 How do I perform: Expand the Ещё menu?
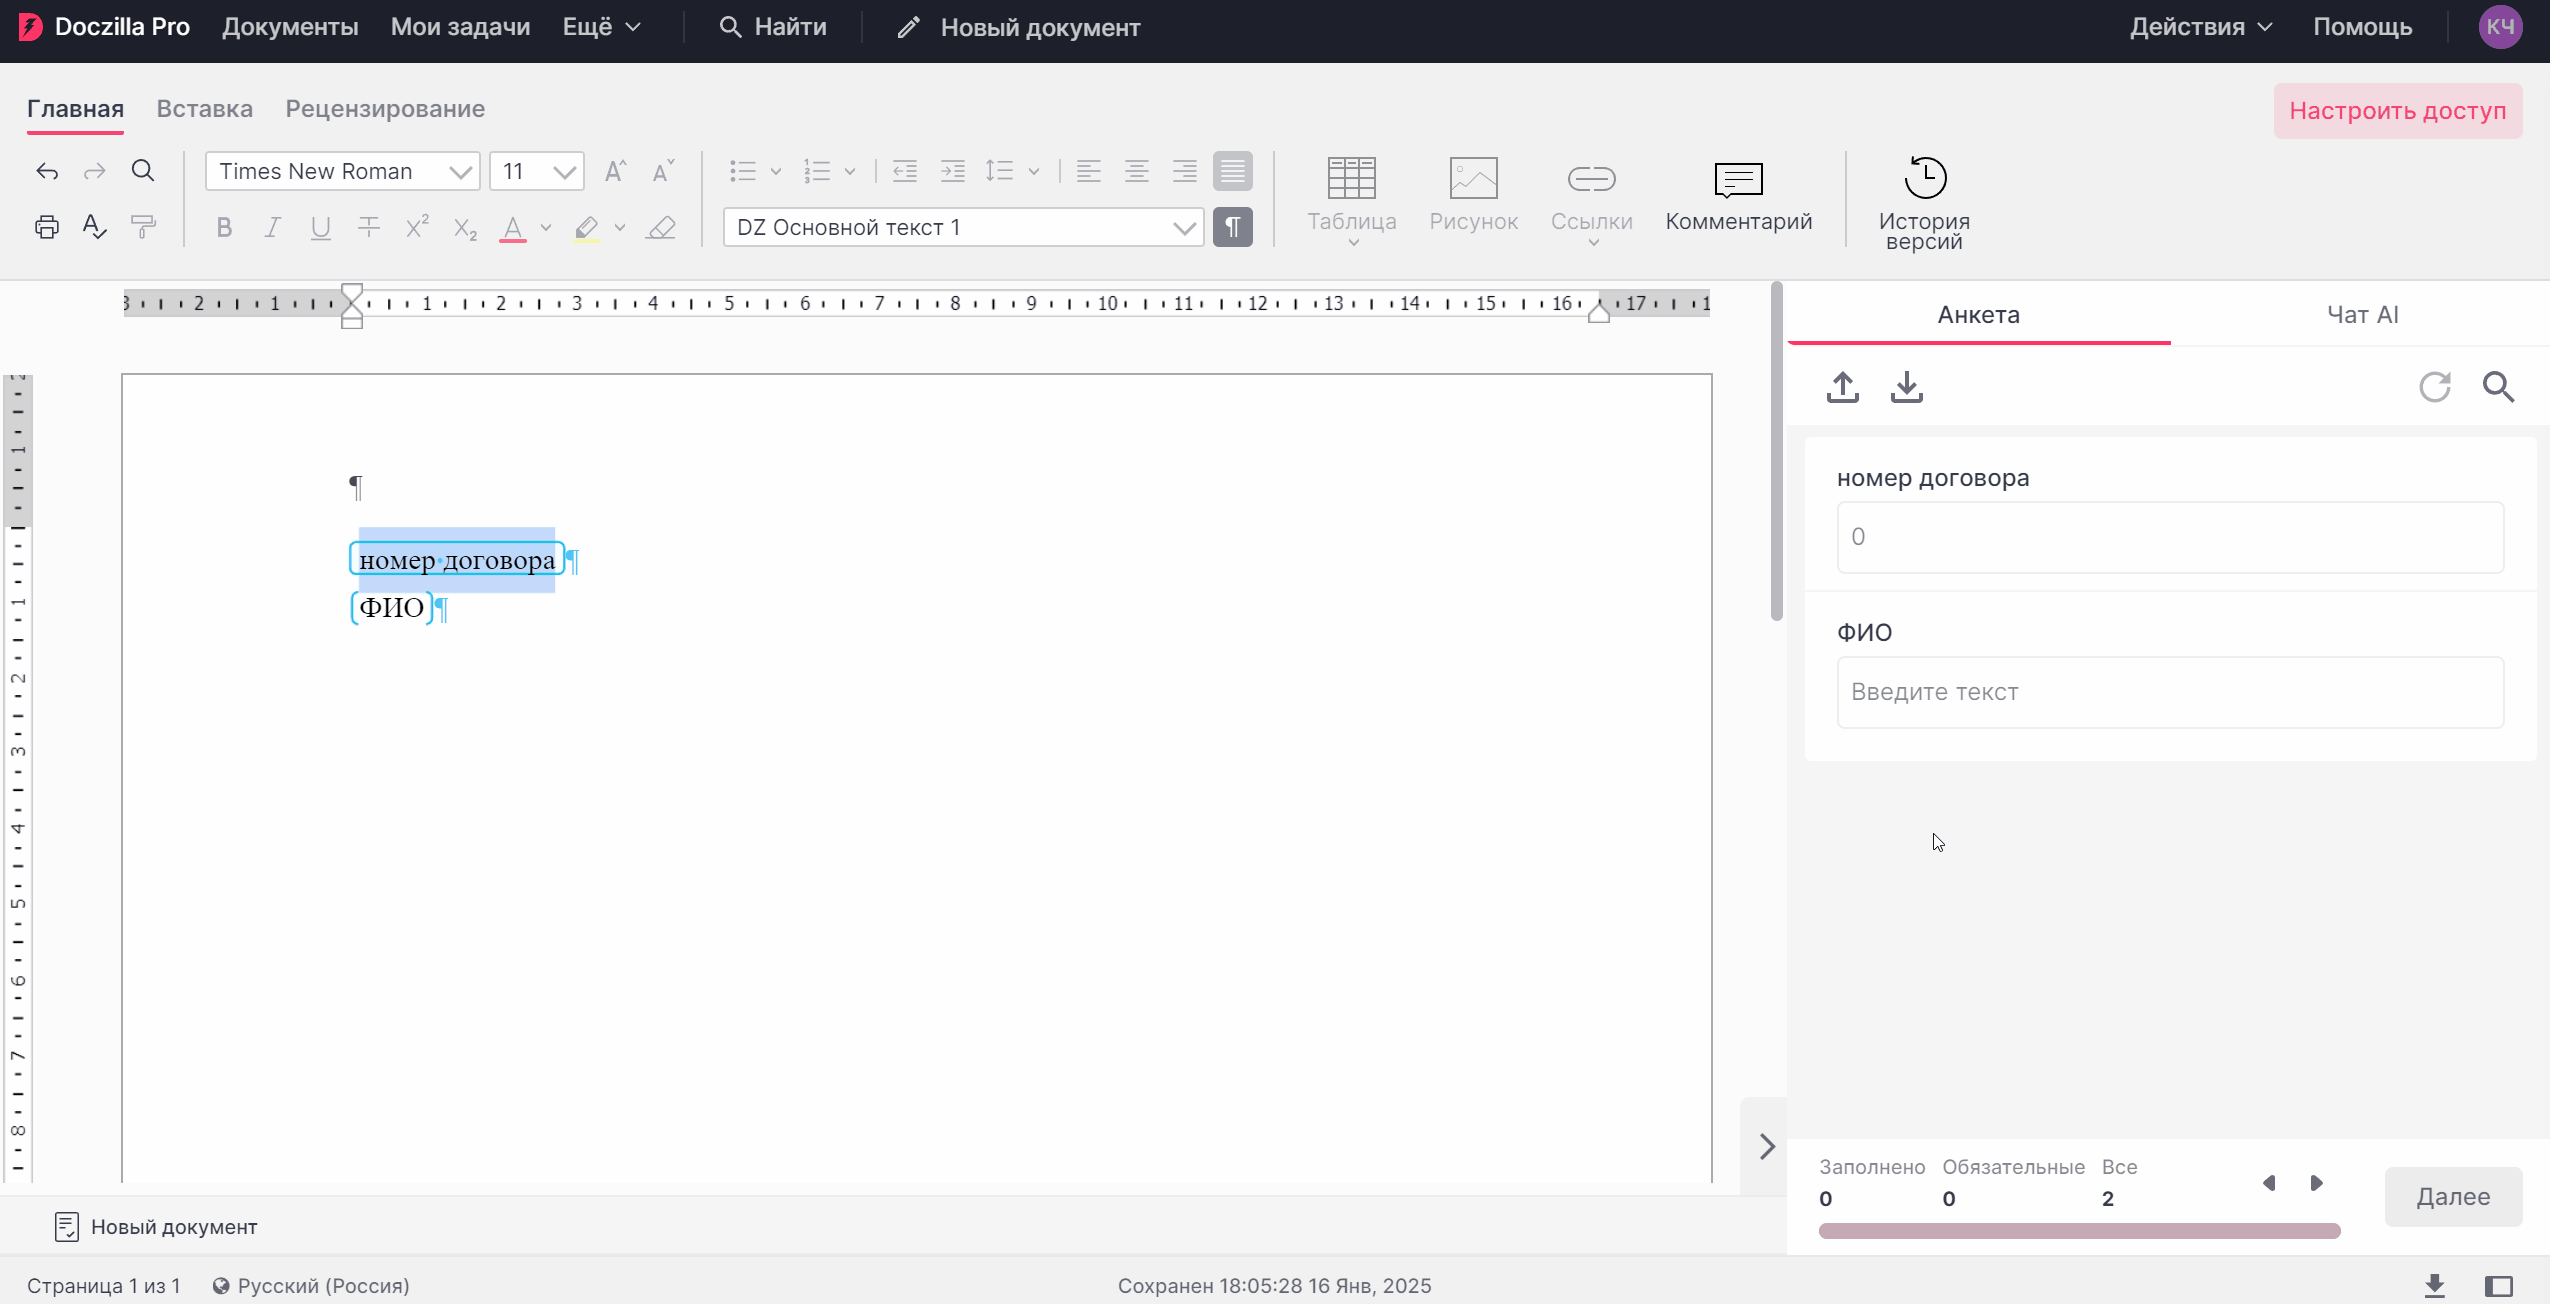[601, 27]
